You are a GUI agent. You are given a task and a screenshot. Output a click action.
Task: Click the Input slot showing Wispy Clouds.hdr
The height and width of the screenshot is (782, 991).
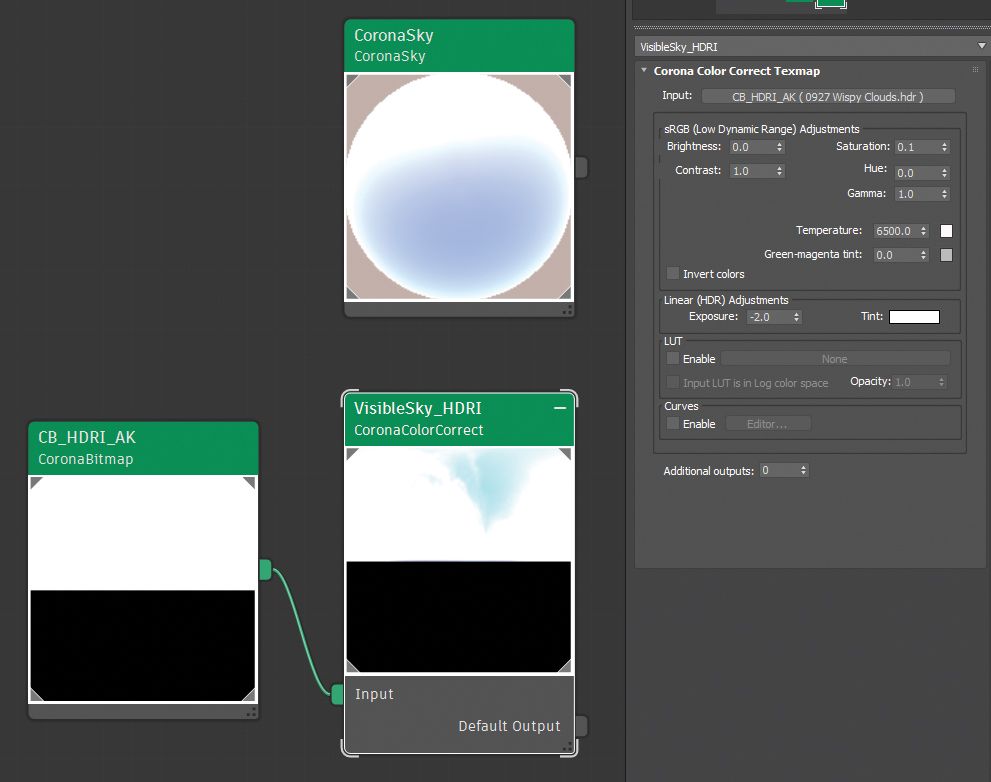828,96
